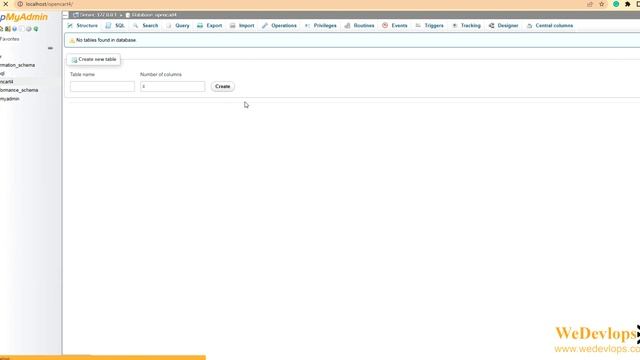Go to the Import tab
The image size is (640, 360).
point(242,25)
